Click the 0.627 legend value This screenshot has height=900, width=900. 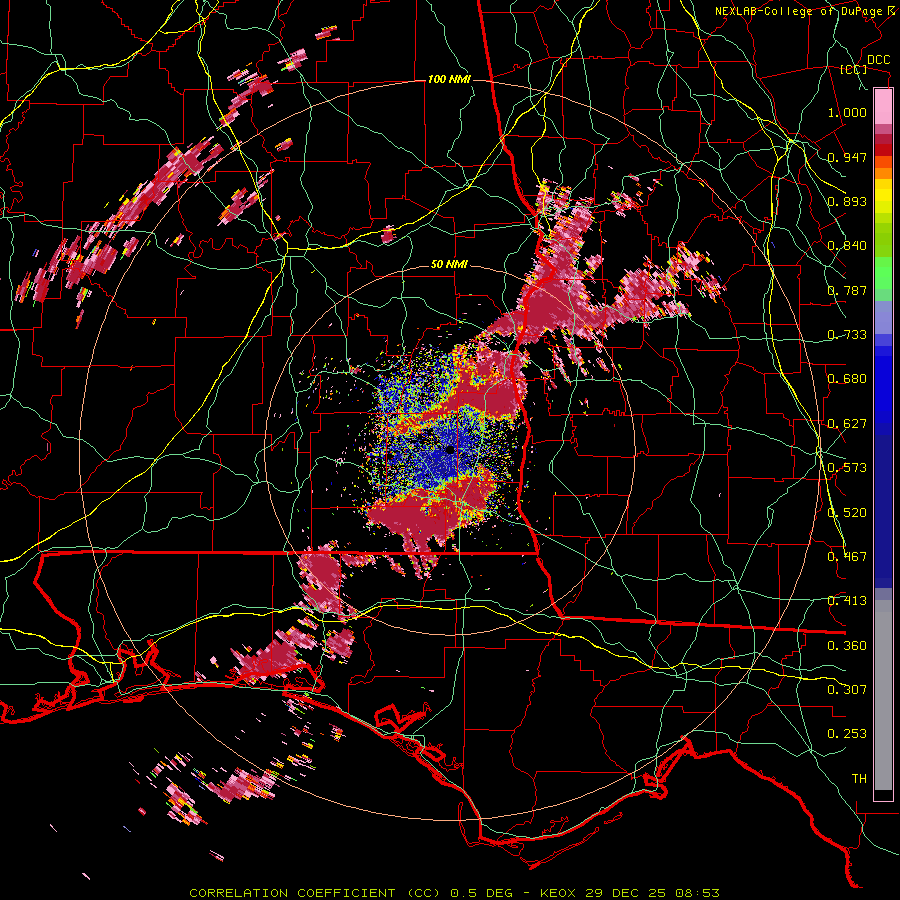(x=847, y=424)
